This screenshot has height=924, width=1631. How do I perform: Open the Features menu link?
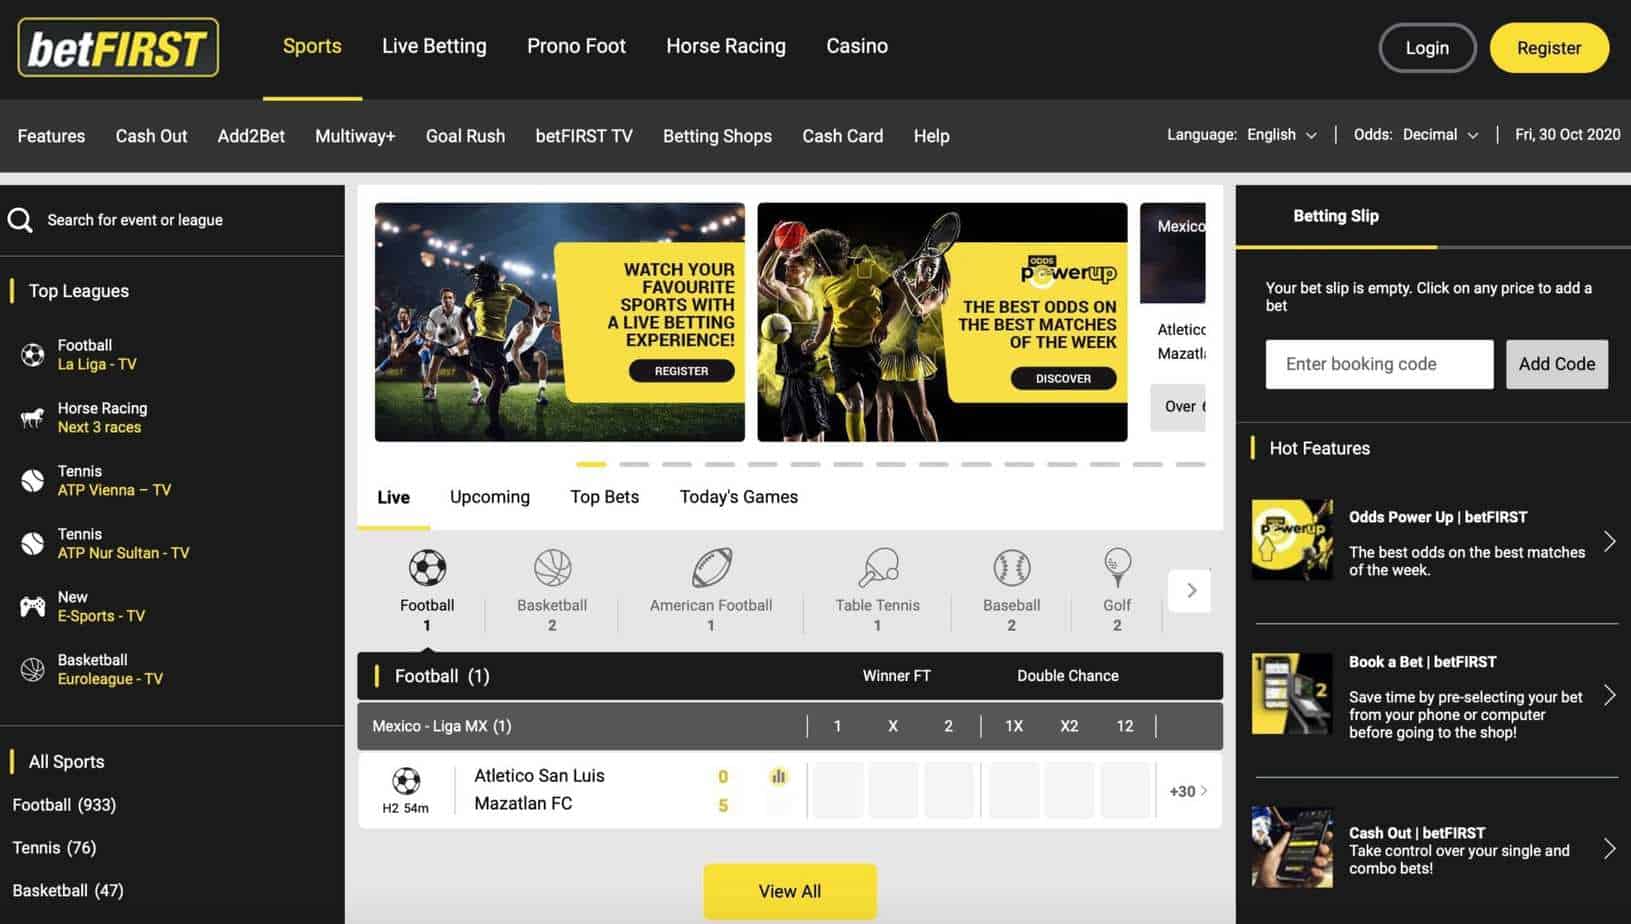51,136
